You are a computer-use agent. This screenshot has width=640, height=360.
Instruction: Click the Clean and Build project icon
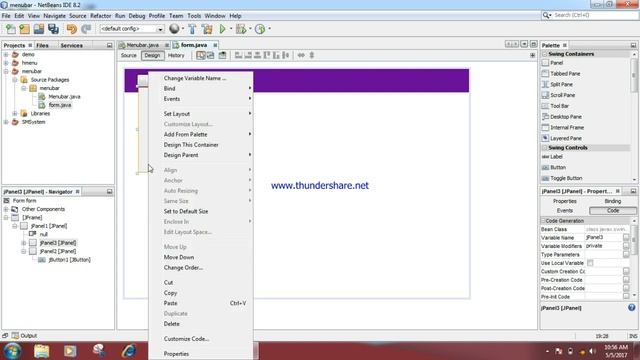coord(207,29)
